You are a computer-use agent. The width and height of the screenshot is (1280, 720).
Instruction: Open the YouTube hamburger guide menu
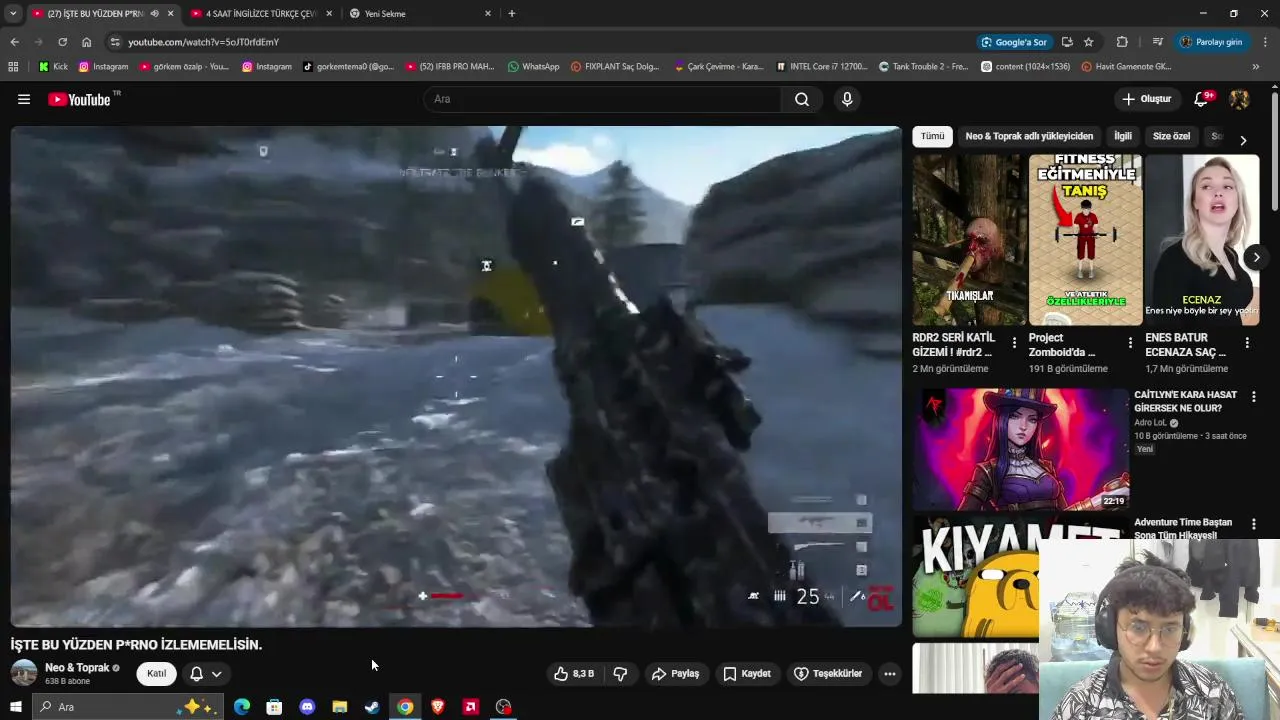[24, 99]
